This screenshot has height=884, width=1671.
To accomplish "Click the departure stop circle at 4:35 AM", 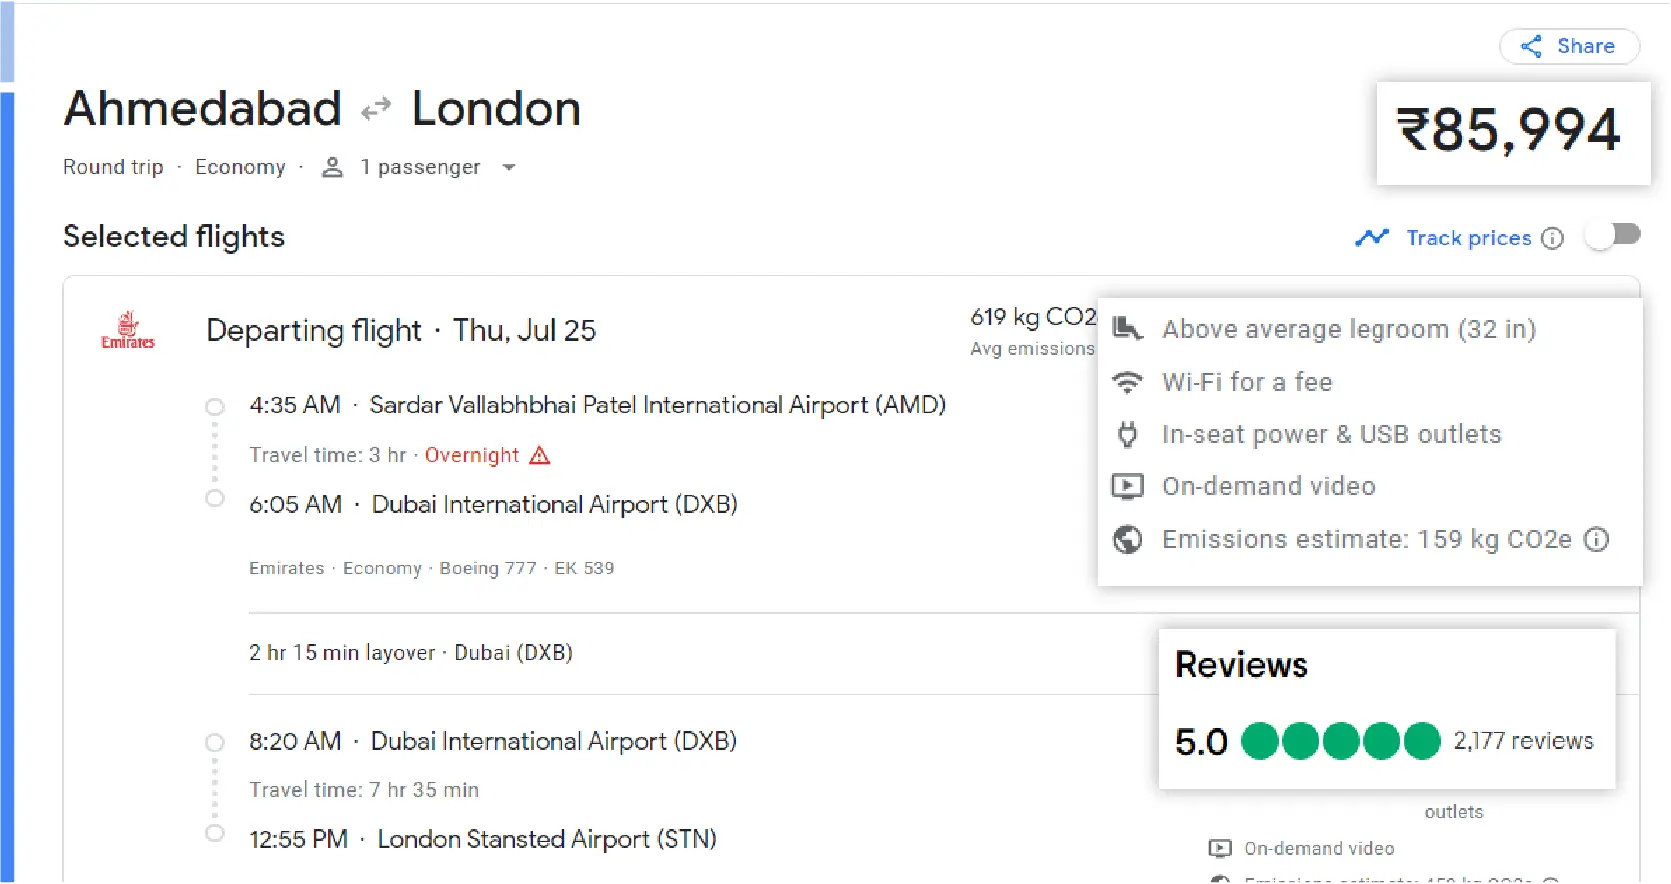I will 214,407.
